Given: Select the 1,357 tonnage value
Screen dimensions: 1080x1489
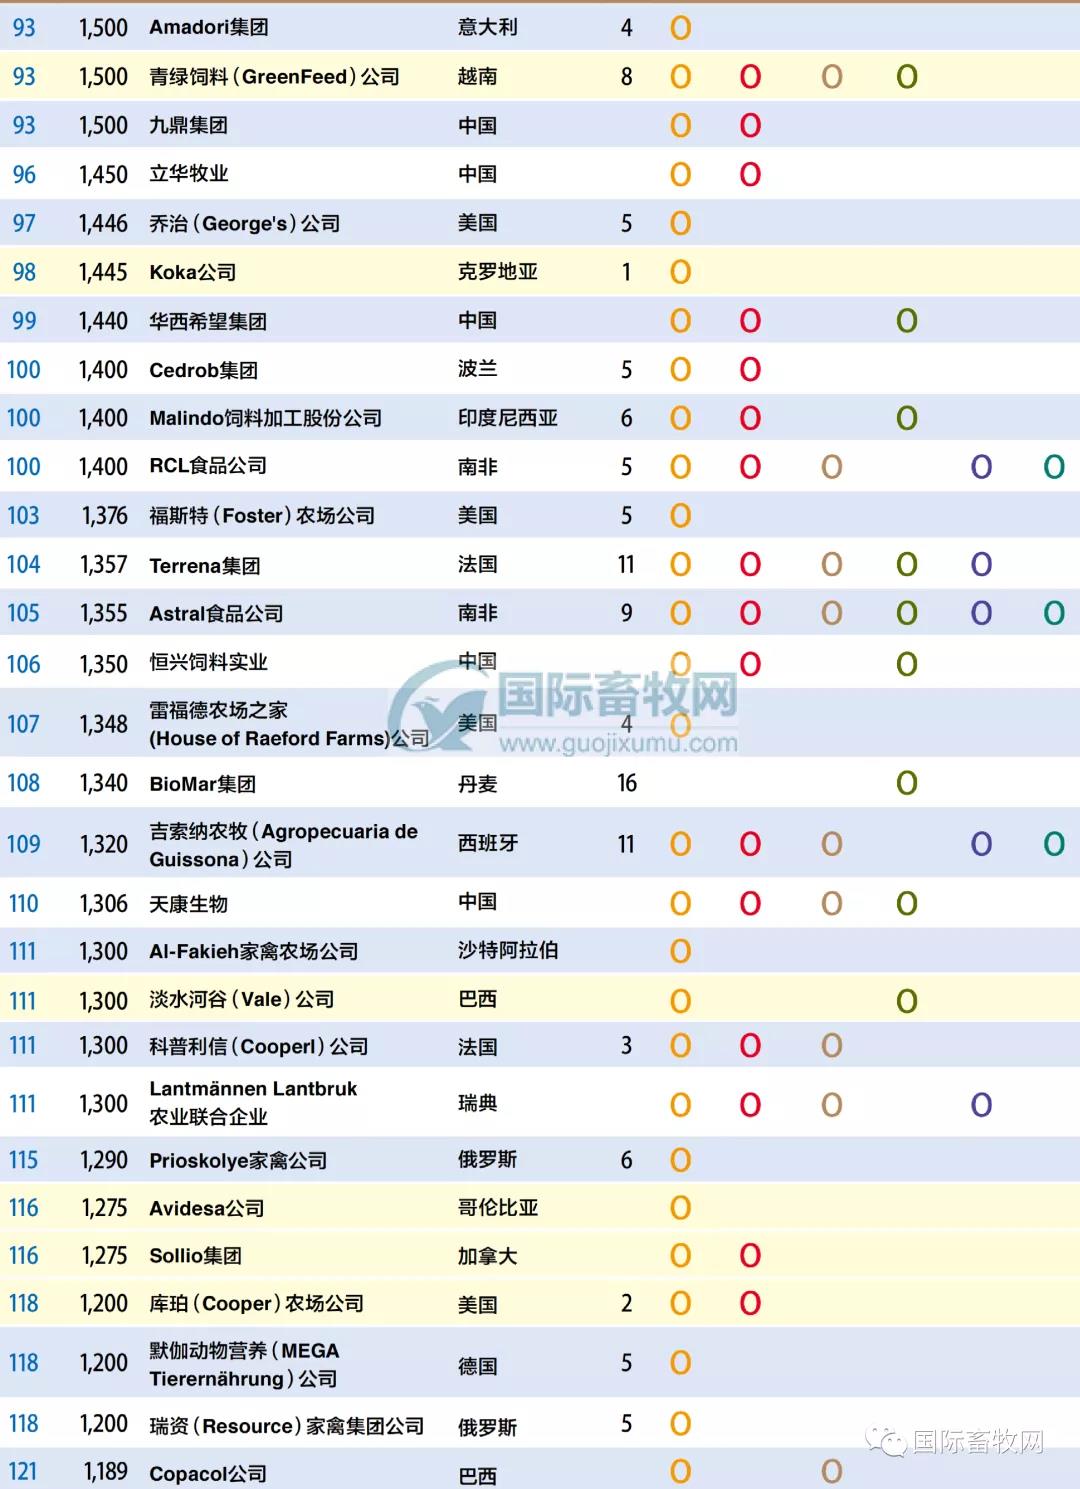Looking at the screenshot, I should [x=104, y=565].
